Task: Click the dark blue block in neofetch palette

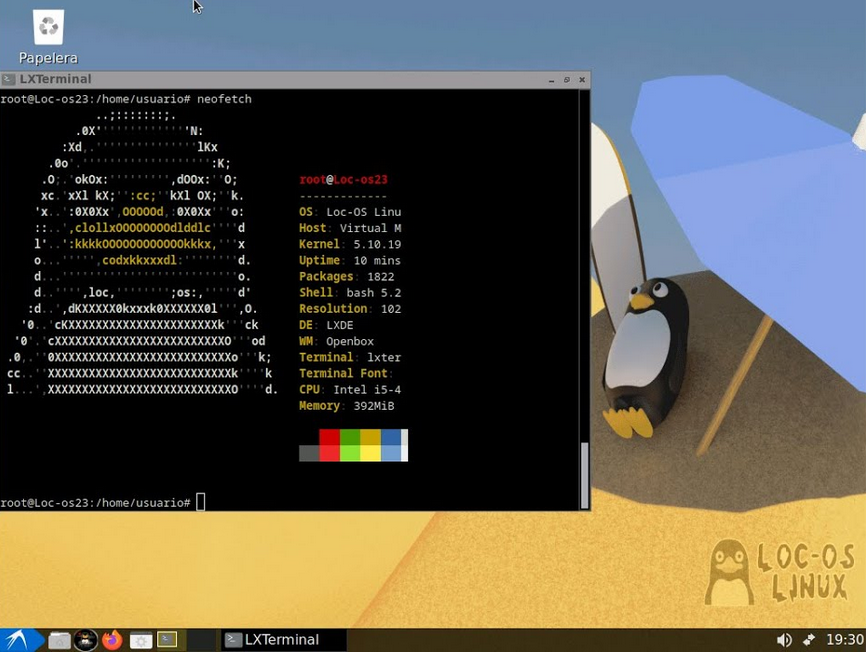Action: [x=390, y=437]
